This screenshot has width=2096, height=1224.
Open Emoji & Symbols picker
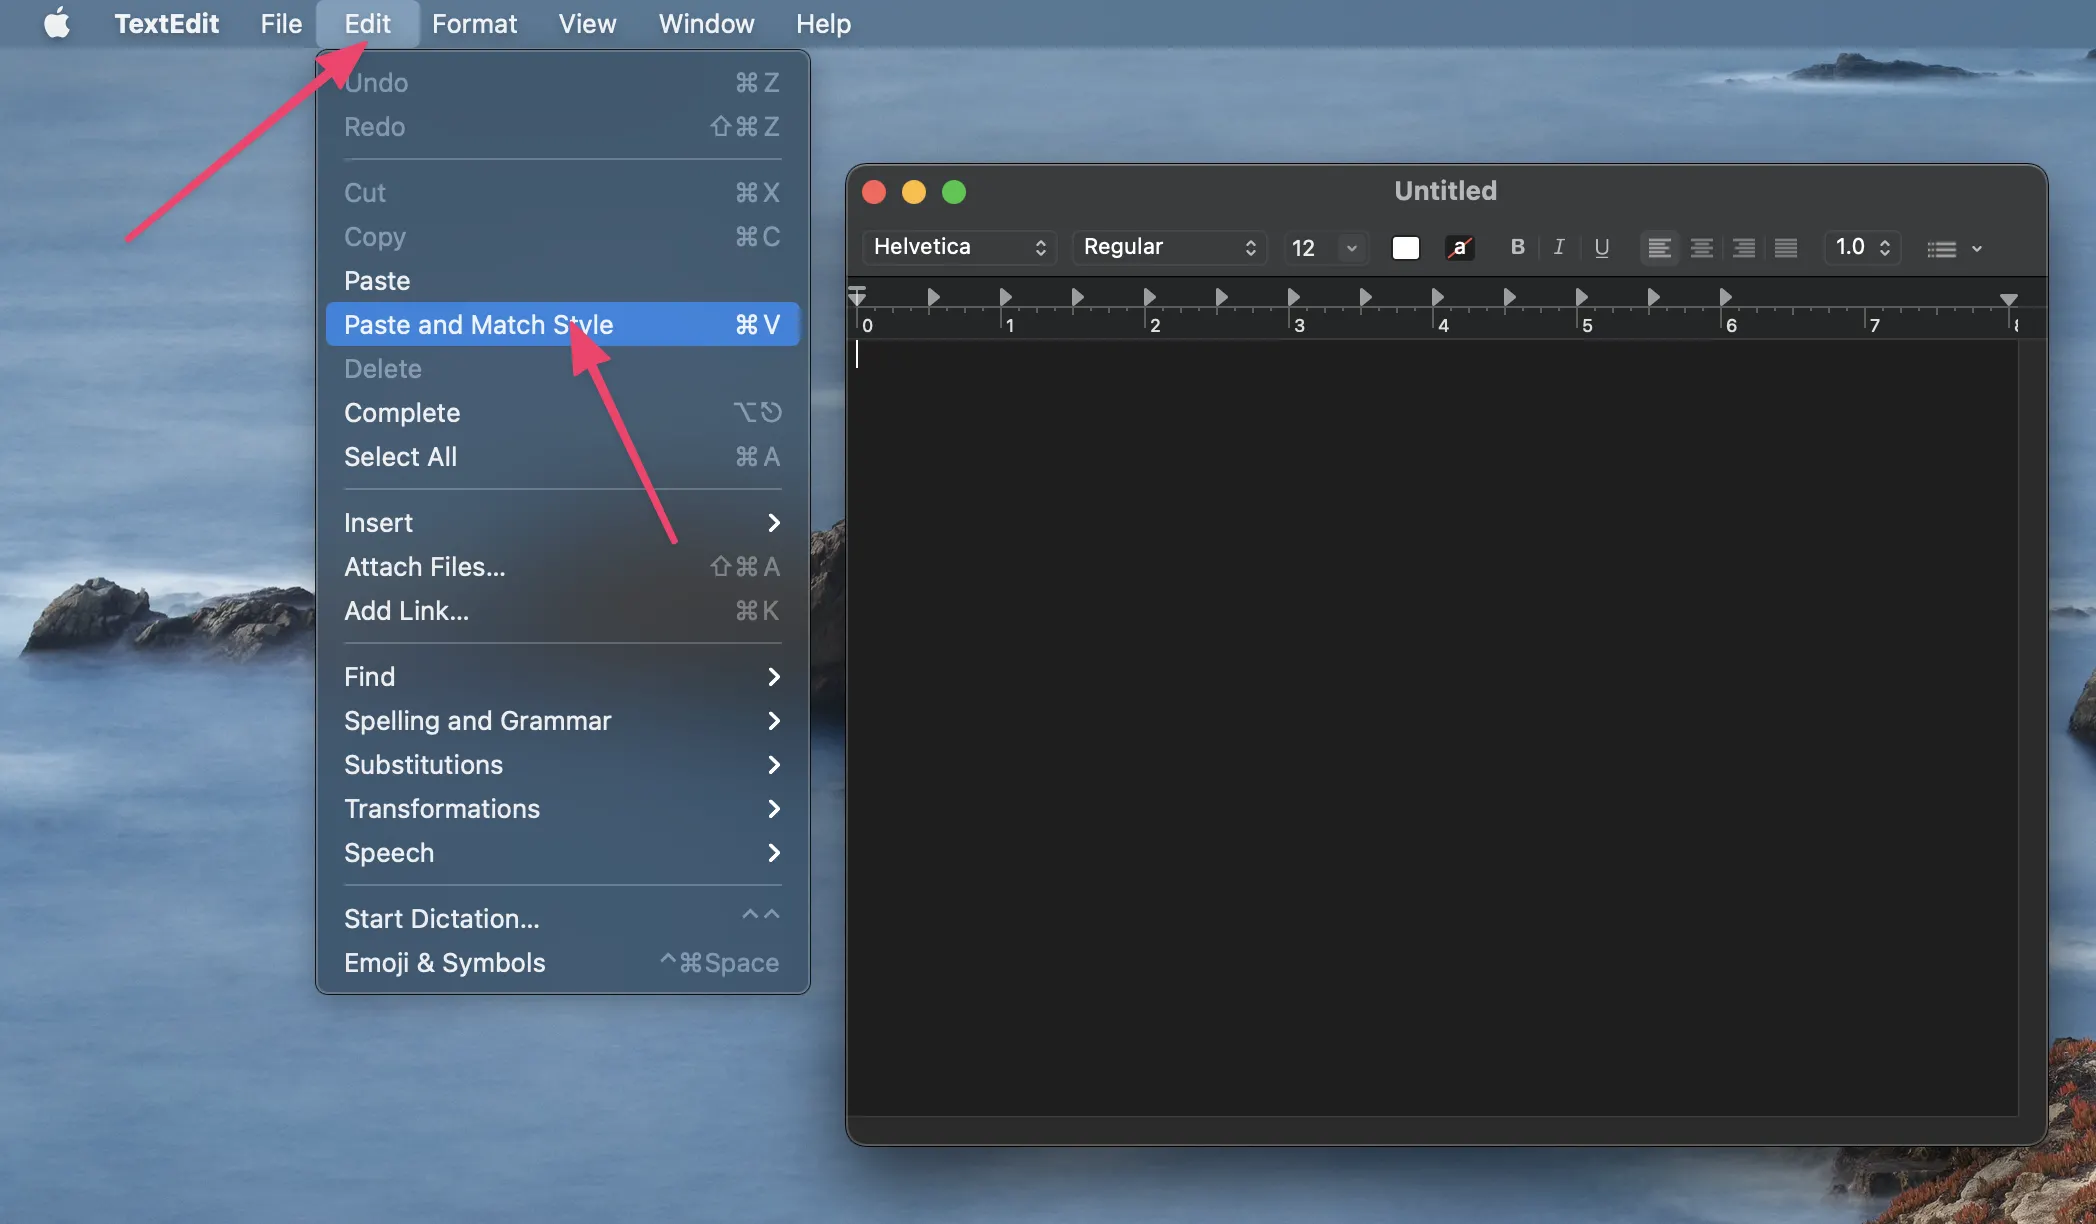click(562, 963)
